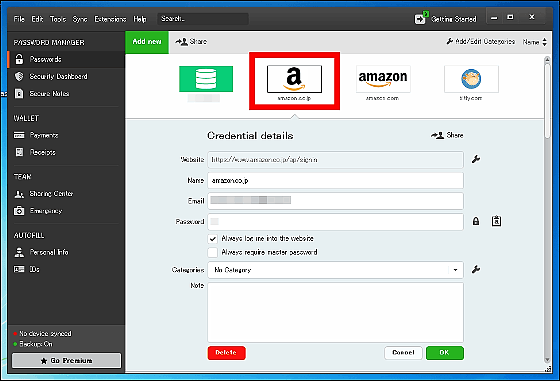Click the Add new button
This screenshot has height=381, width=560.
tap(147, 42)
